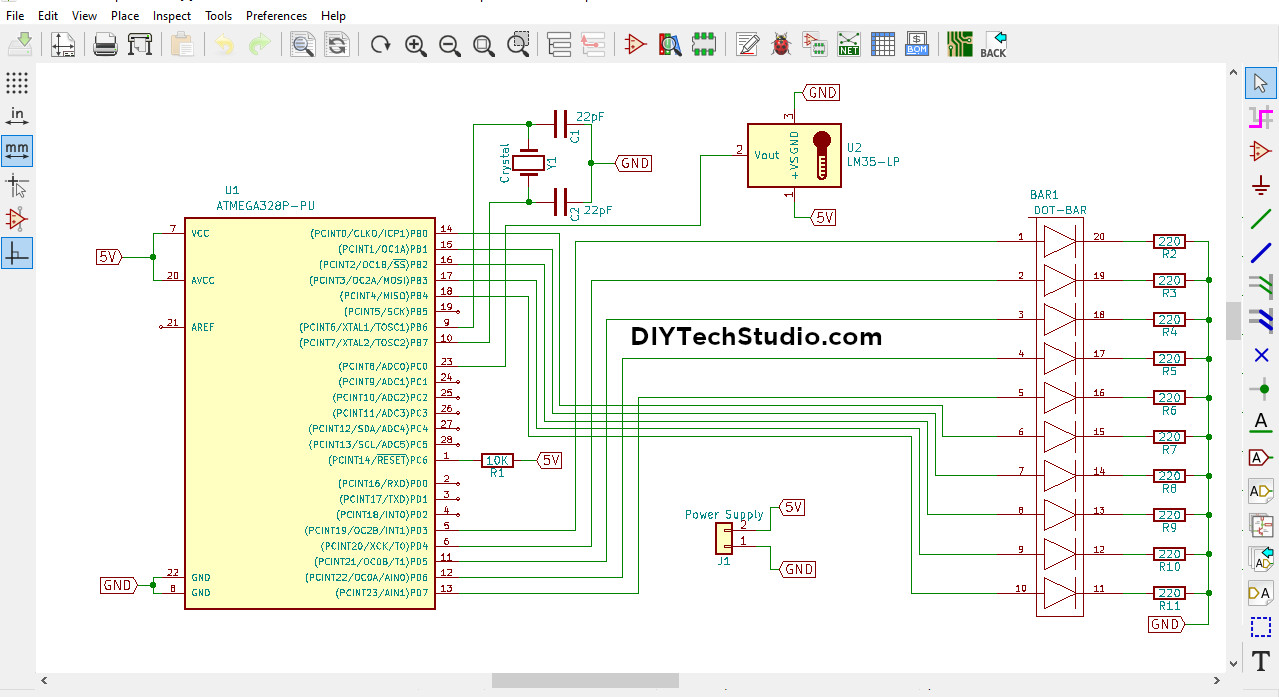
Task: Activate Zoom to selection tool
Action: pyautogui.click(x=518, y=44)
